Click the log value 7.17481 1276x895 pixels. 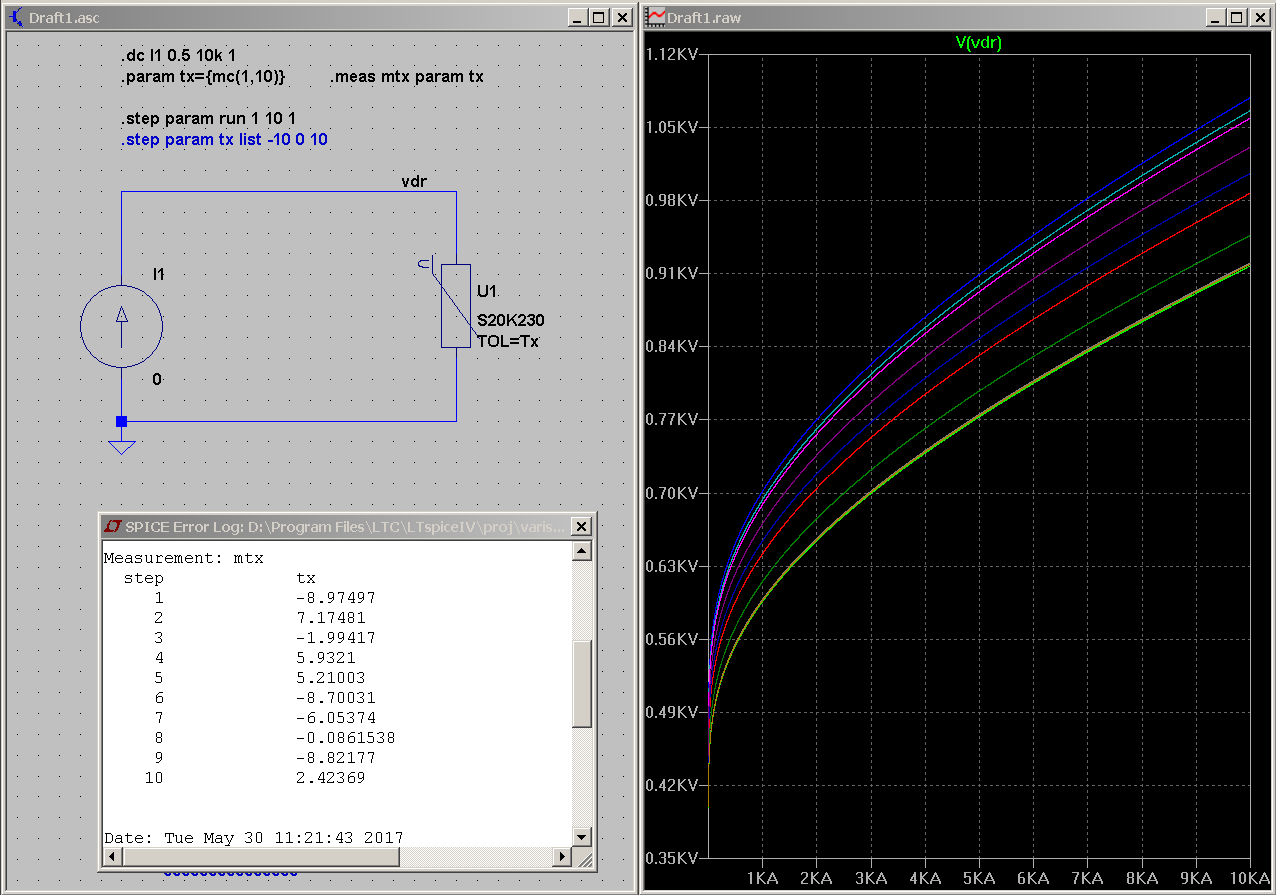331,618
